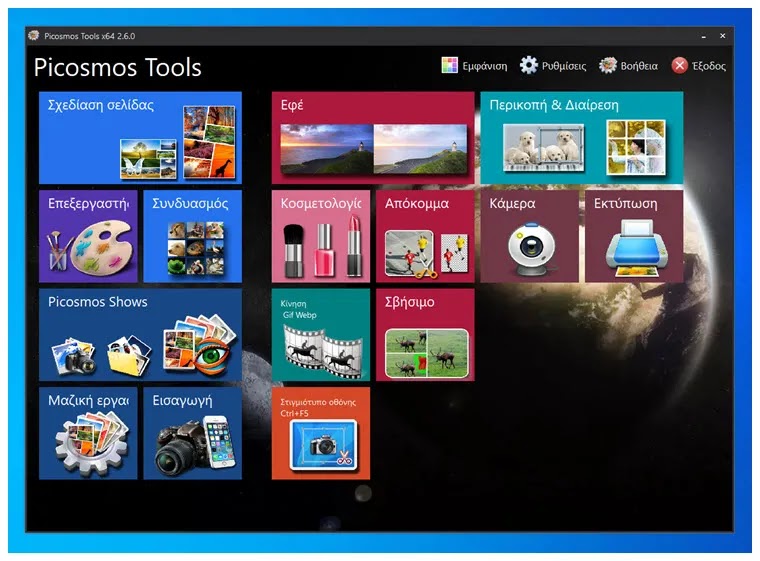Click the colorful Εμφάνιση squares icon
The width and height of the screenshot is (760, 561).
pyautogui.click(x=449, y=65)
